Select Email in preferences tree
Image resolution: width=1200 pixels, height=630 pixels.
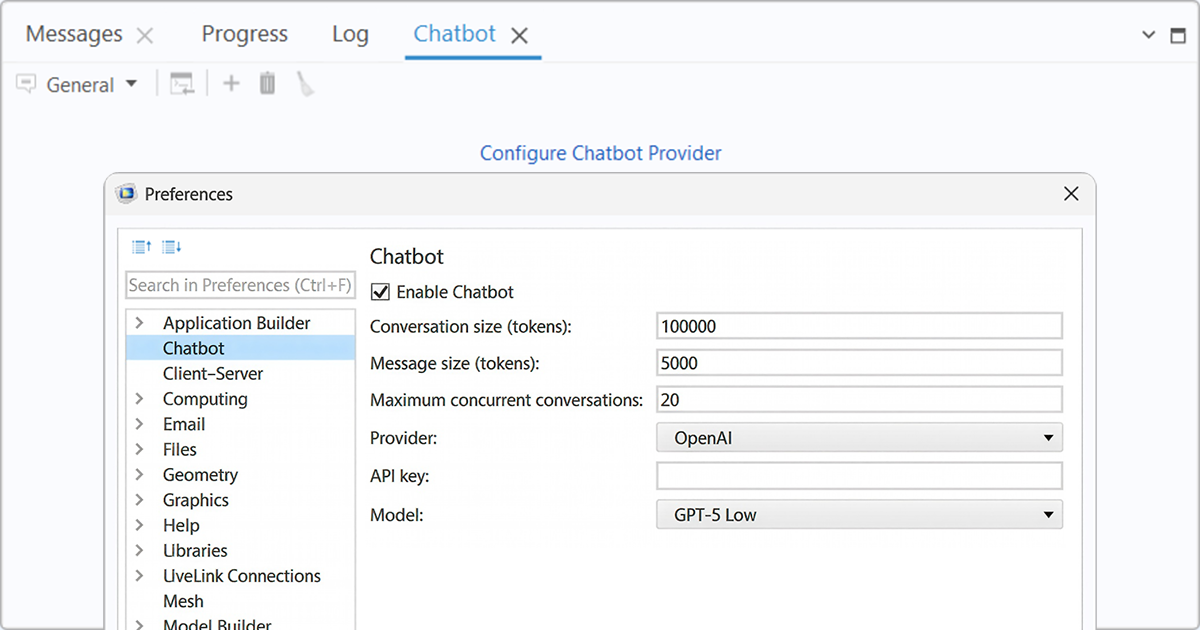tap(184, 424)
